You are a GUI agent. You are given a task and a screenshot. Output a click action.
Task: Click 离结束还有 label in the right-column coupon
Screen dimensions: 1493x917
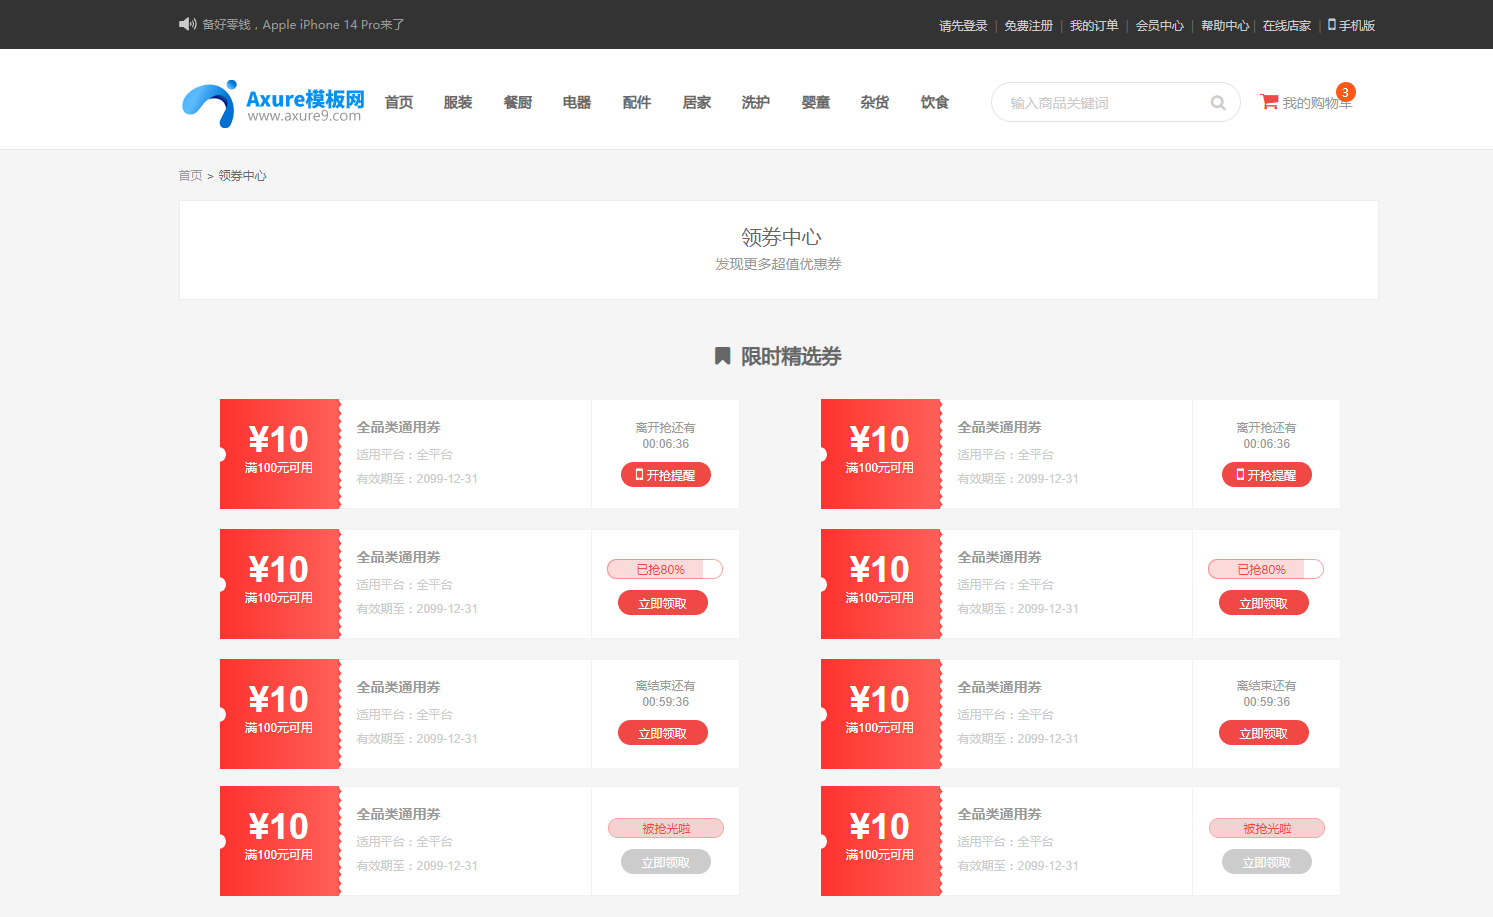click(x=1267, y=686)
